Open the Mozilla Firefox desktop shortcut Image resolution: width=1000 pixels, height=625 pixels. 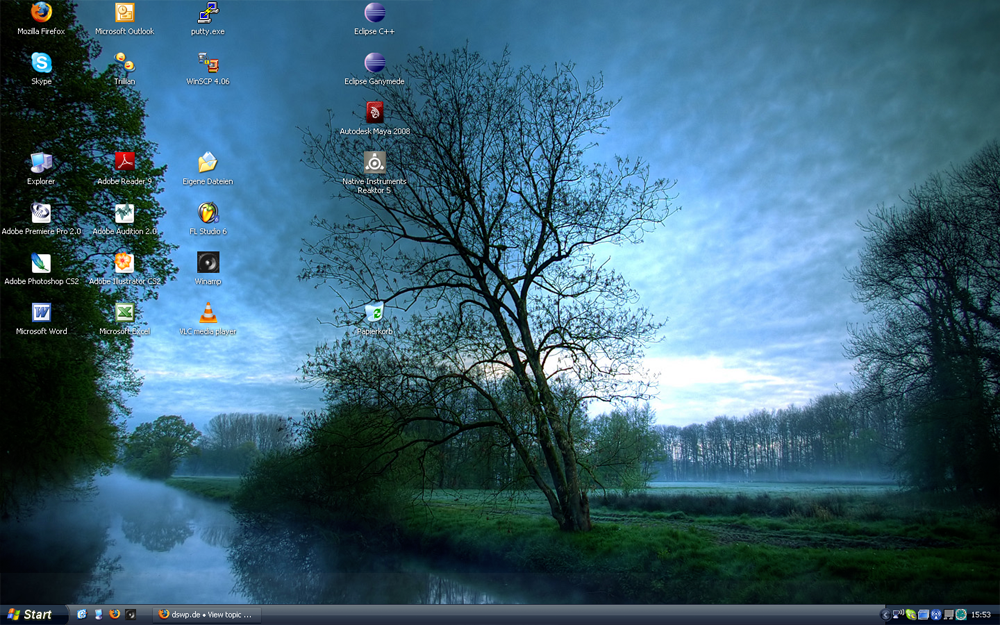point(41,19)
